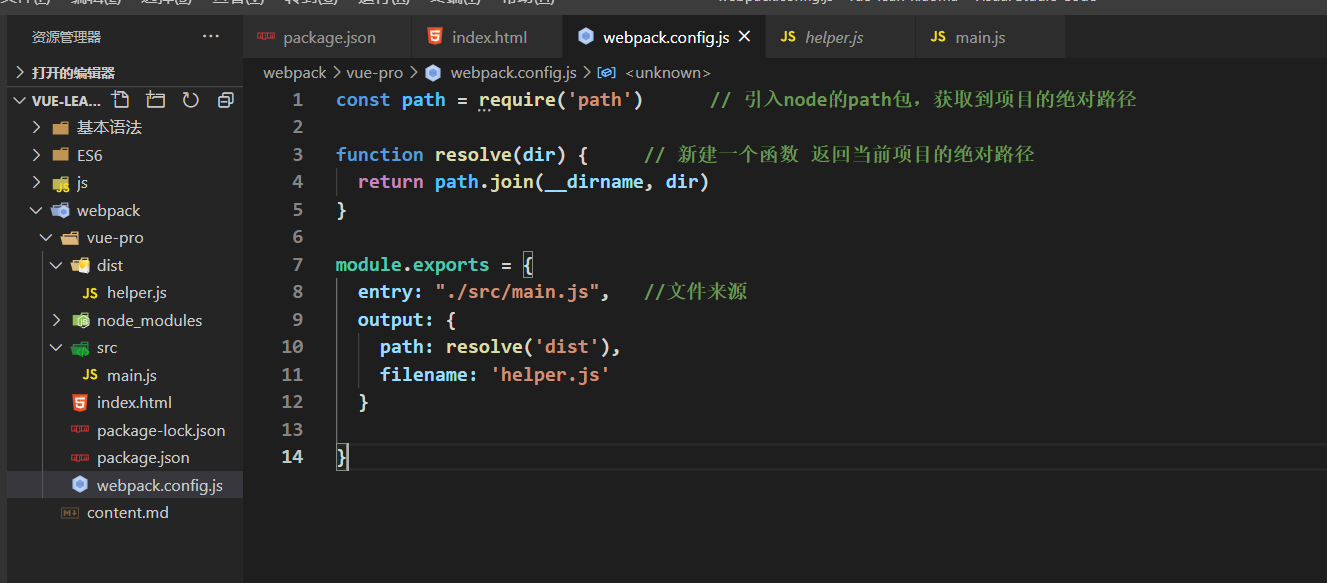Expand the 打开的编辑器 section

[x=20, y=73]
